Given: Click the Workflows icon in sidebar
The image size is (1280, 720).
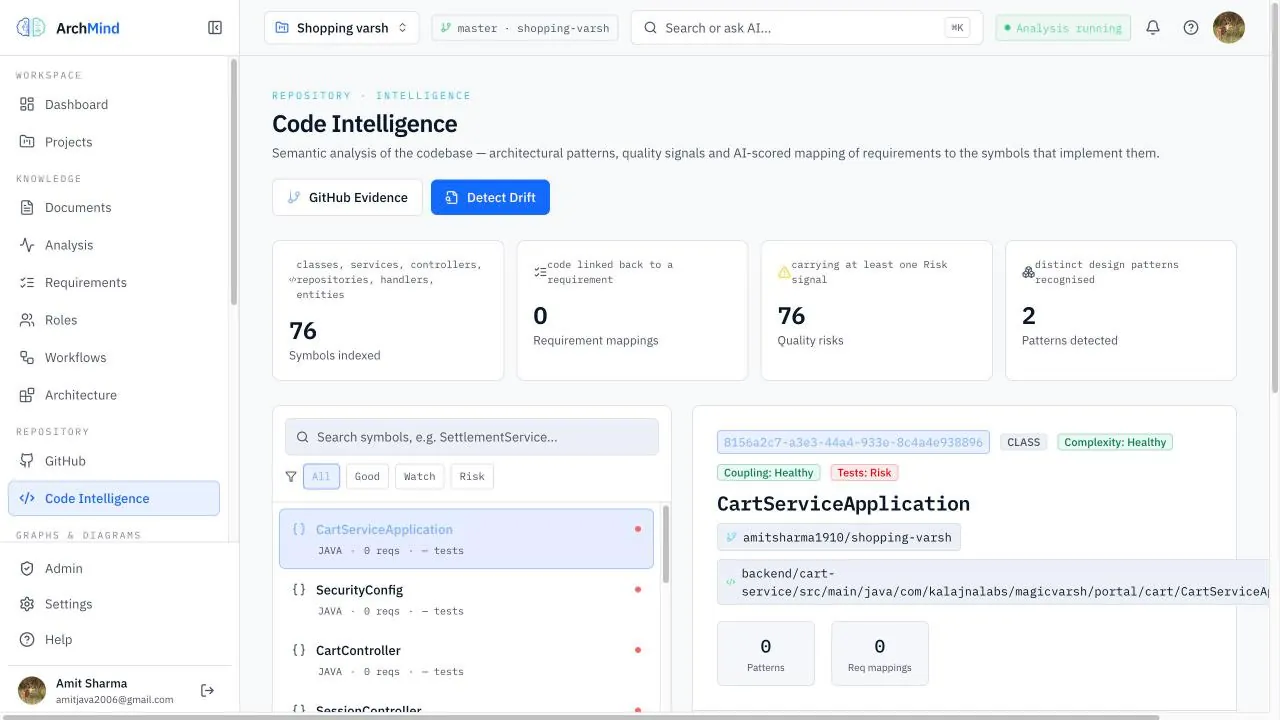Looking at the screenshot, I should coord(27,358).
